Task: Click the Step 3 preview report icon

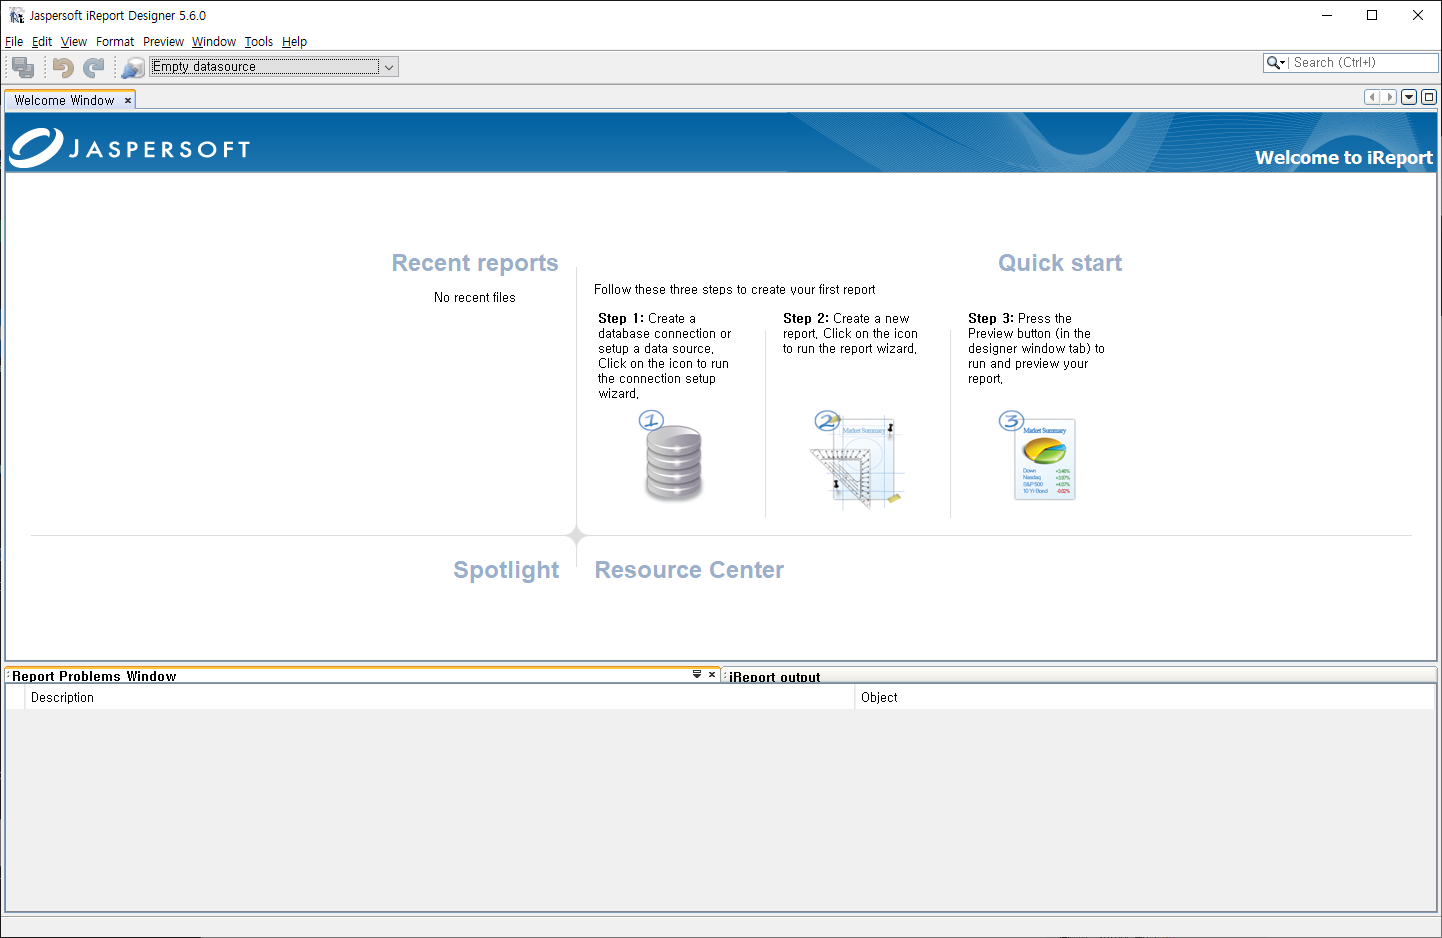Action: coord(1038,456)
